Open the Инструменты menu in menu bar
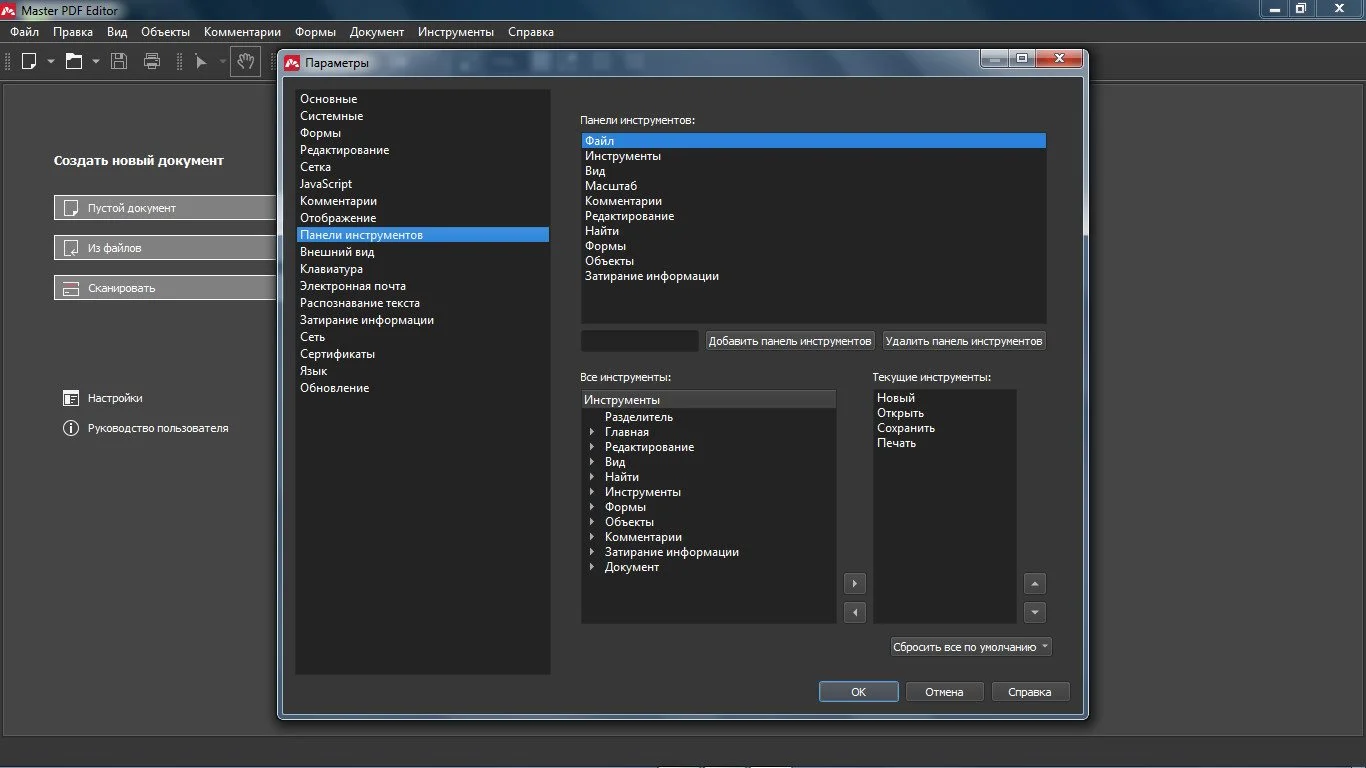 point(456,32)
